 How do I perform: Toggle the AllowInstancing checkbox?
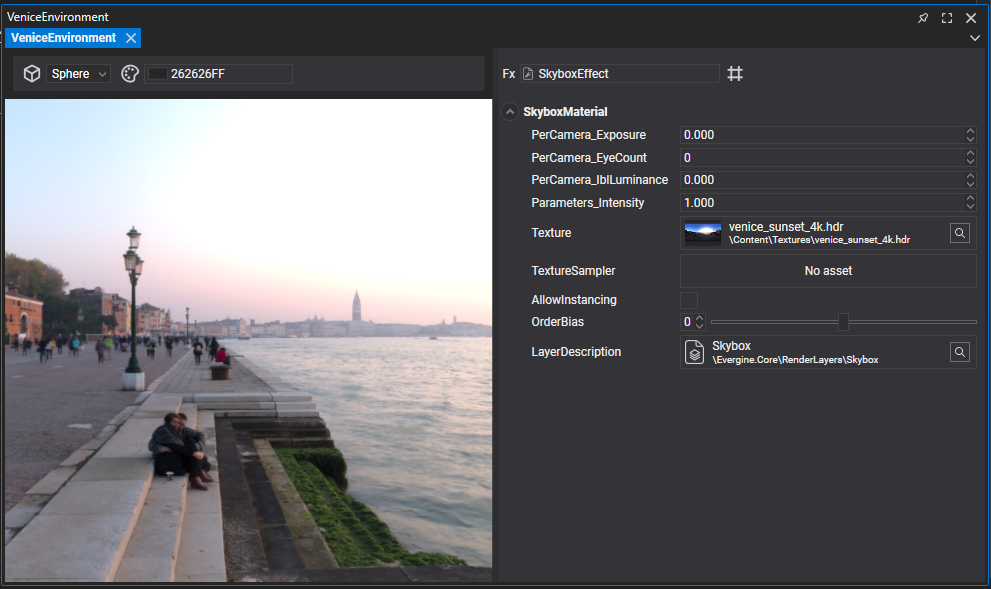pos(689,300)
